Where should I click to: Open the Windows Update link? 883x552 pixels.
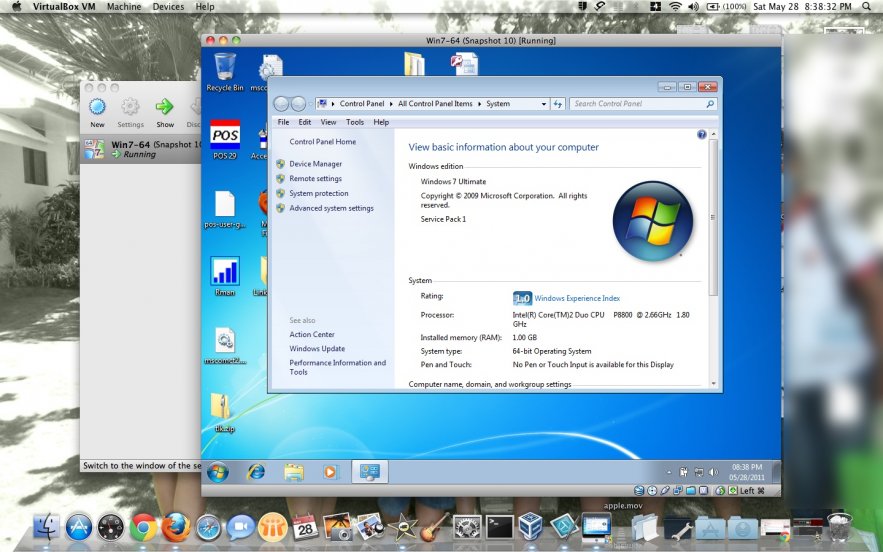point(317,349)
